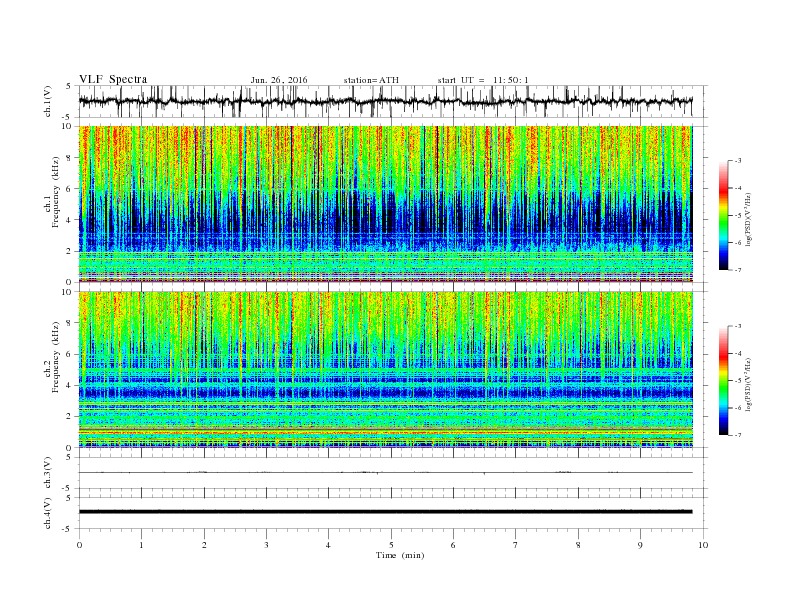
Task: Click the "4" kHz tick on ch.2 frequency axis
Action: 70,386
